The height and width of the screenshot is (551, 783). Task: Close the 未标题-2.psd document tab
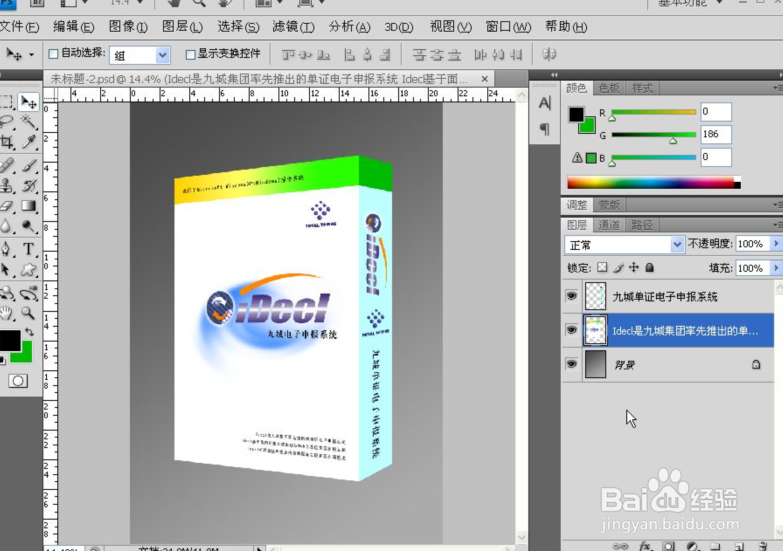484,79
